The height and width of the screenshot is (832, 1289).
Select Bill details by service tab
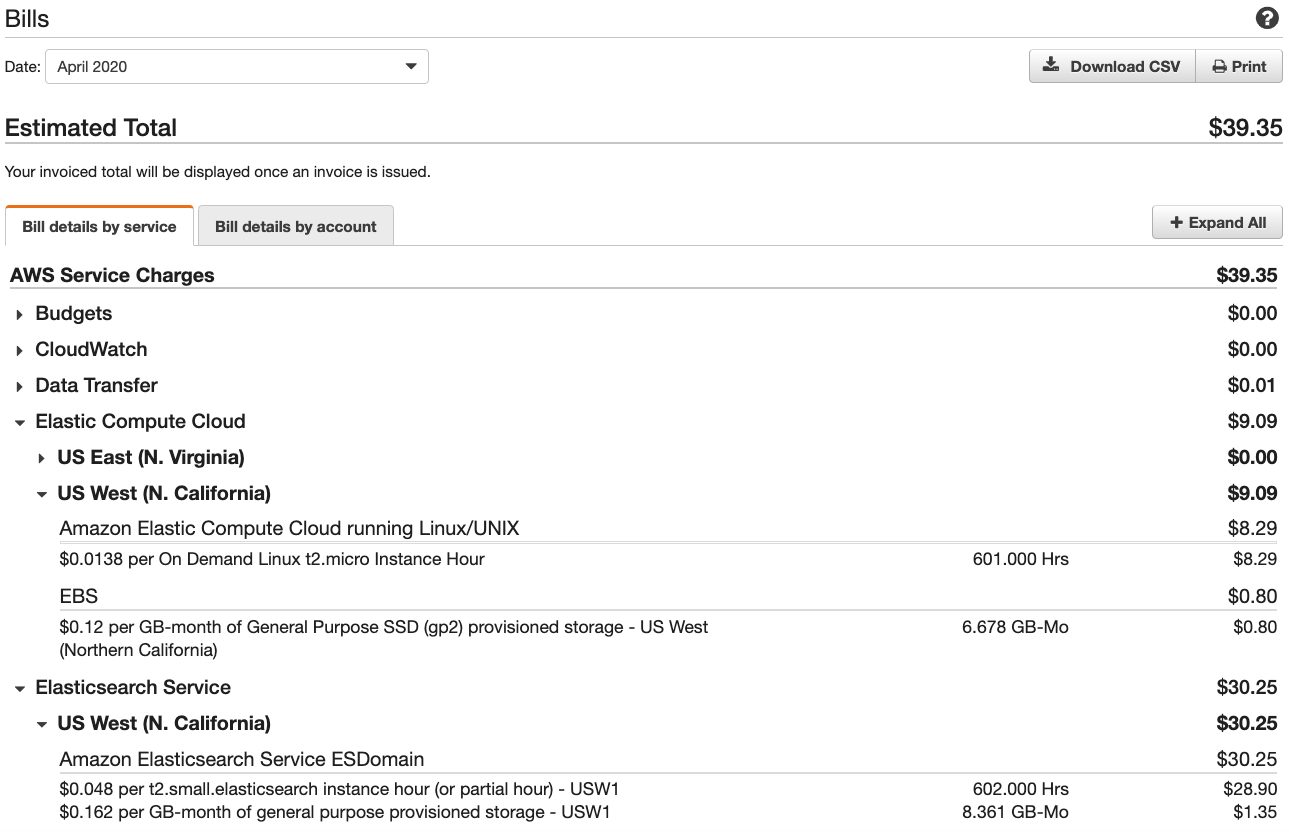99,227
